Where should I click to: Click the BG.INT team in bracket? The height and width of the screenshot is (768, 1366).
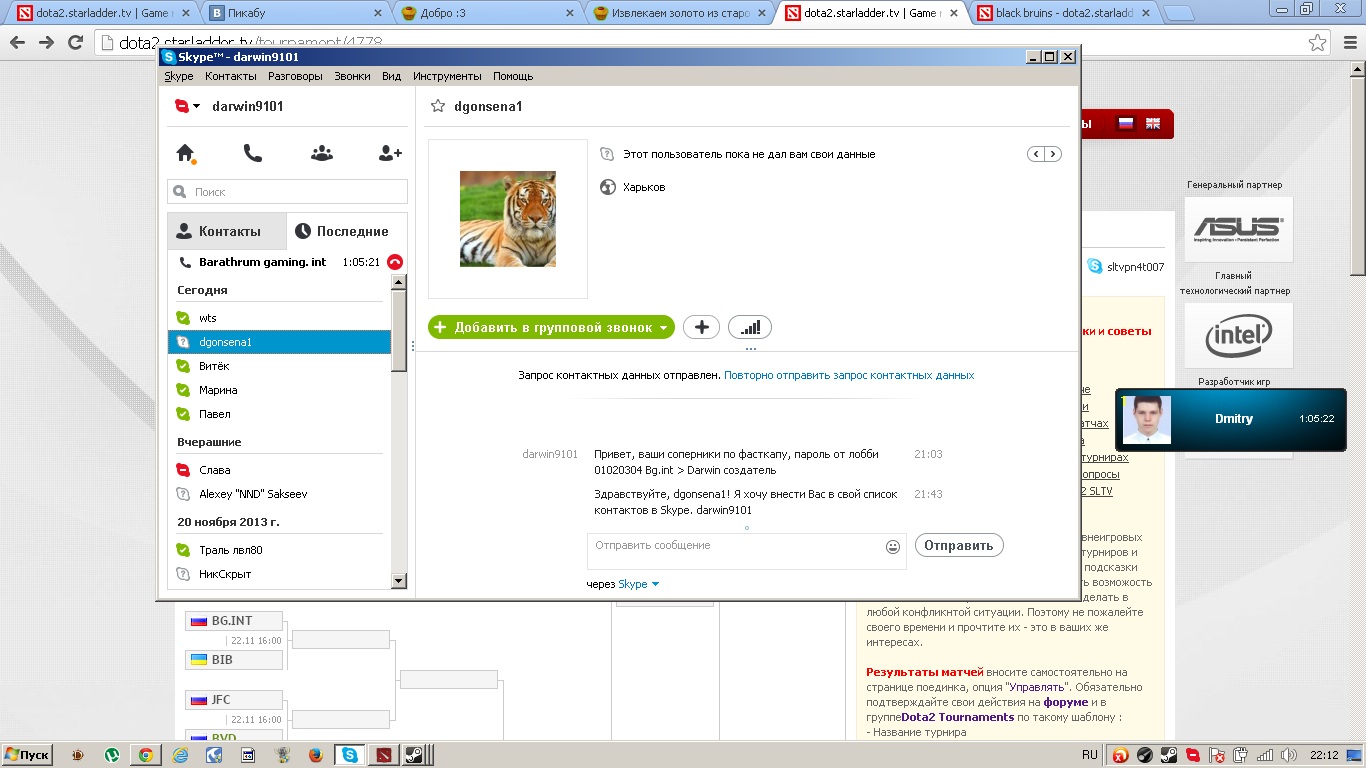(234, 620)
